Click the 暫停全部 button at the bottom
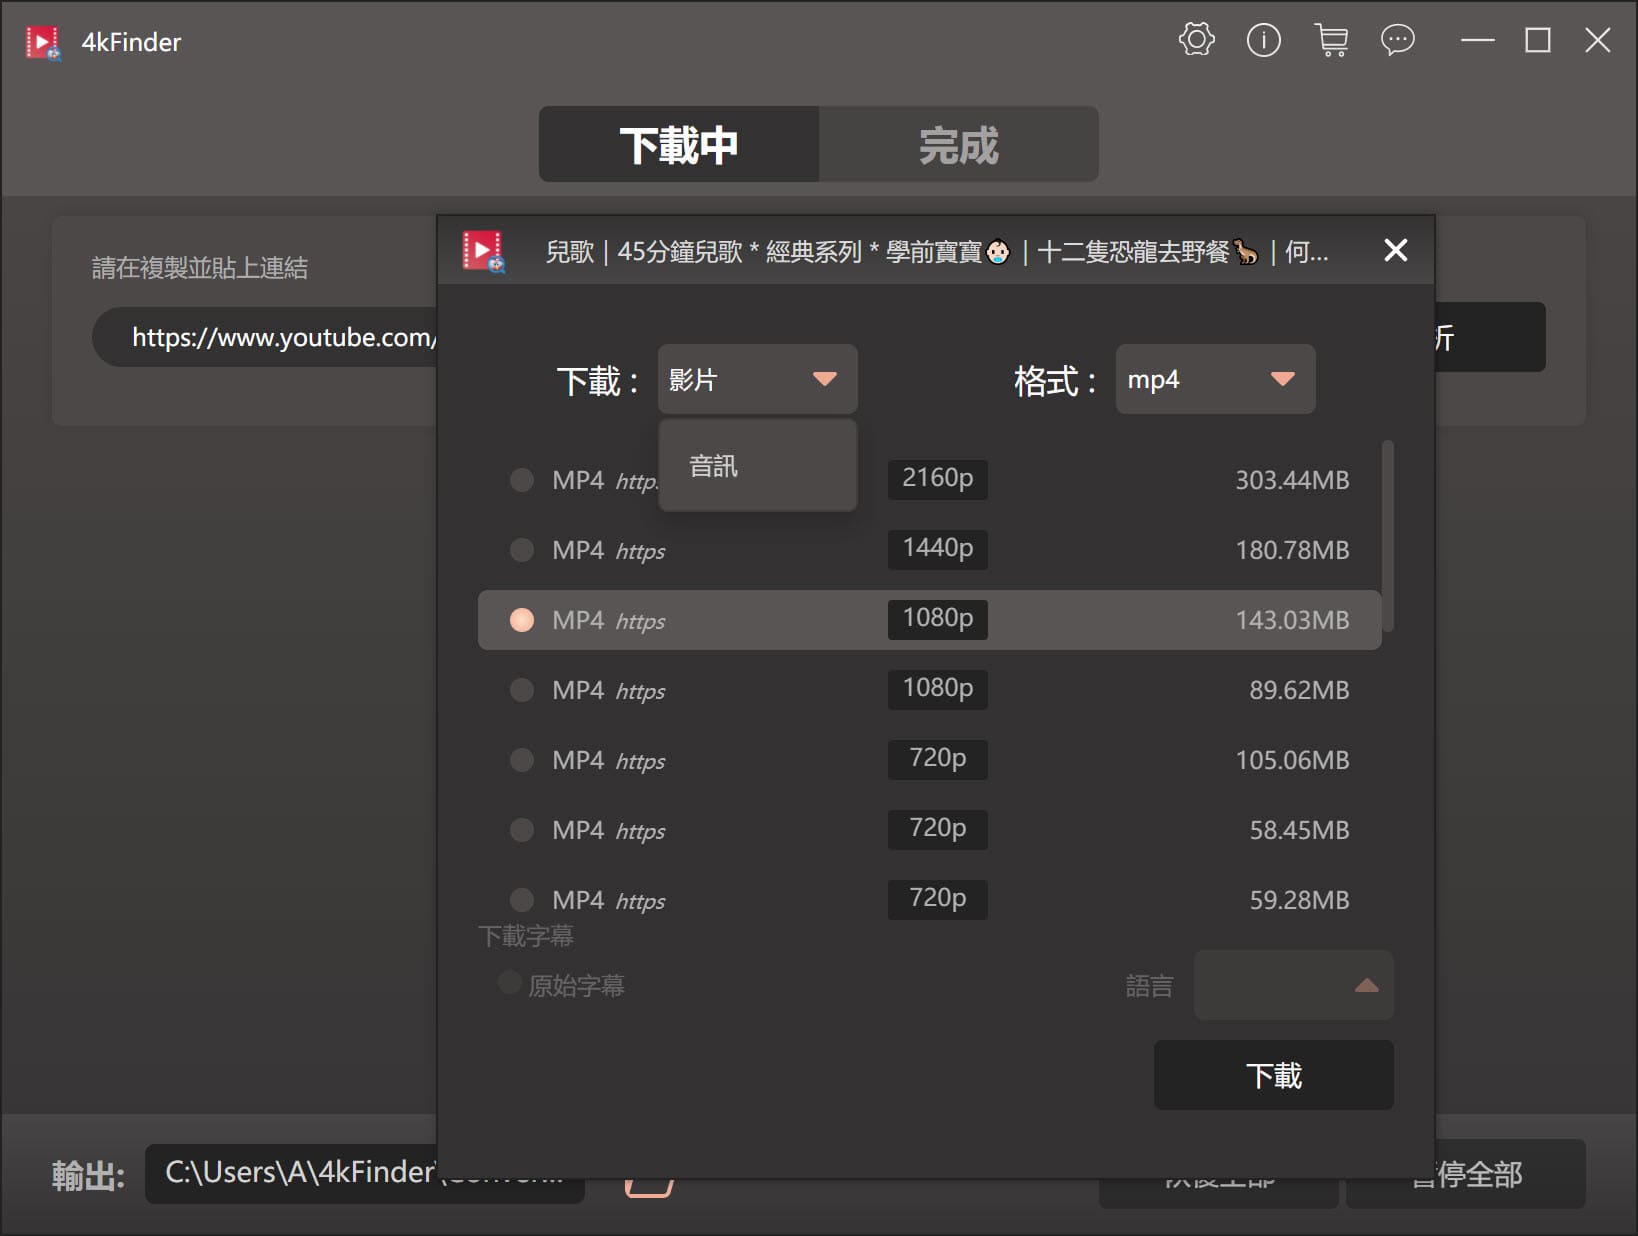 coord(1465,1174)
